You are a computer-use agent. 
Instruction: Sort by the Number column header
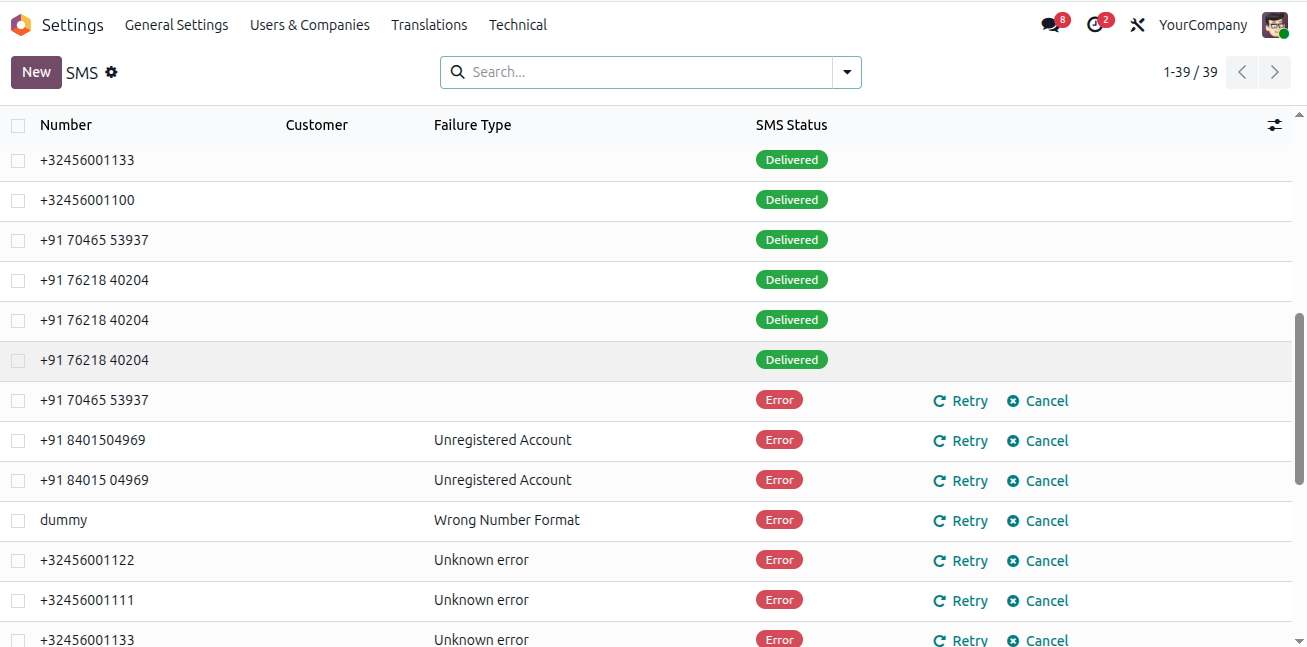[x=66, y=125]
